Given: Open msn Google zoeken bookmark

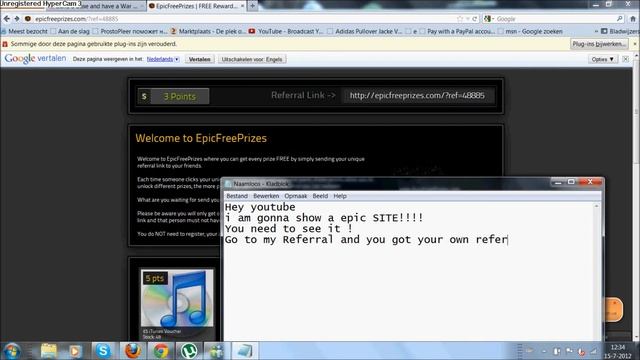Looking at the screenshot, I should (x=530, y=31).
